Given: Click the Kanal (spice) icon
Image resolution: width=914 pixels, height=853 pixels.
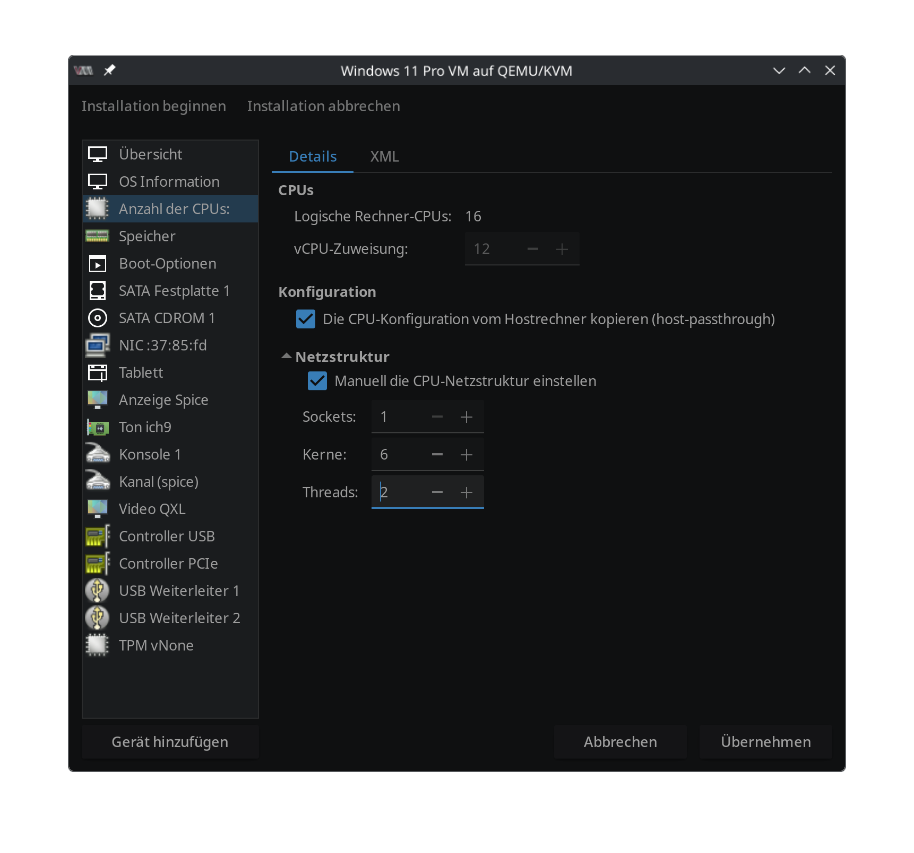Looking at the screenshot, I should click(97, 482).
